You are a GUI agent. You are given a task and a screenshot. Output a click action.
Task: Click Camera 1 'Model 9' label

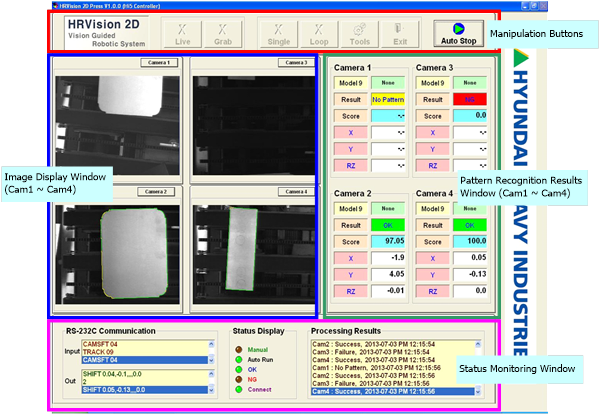pyautogui.click(x=351, y=83)
